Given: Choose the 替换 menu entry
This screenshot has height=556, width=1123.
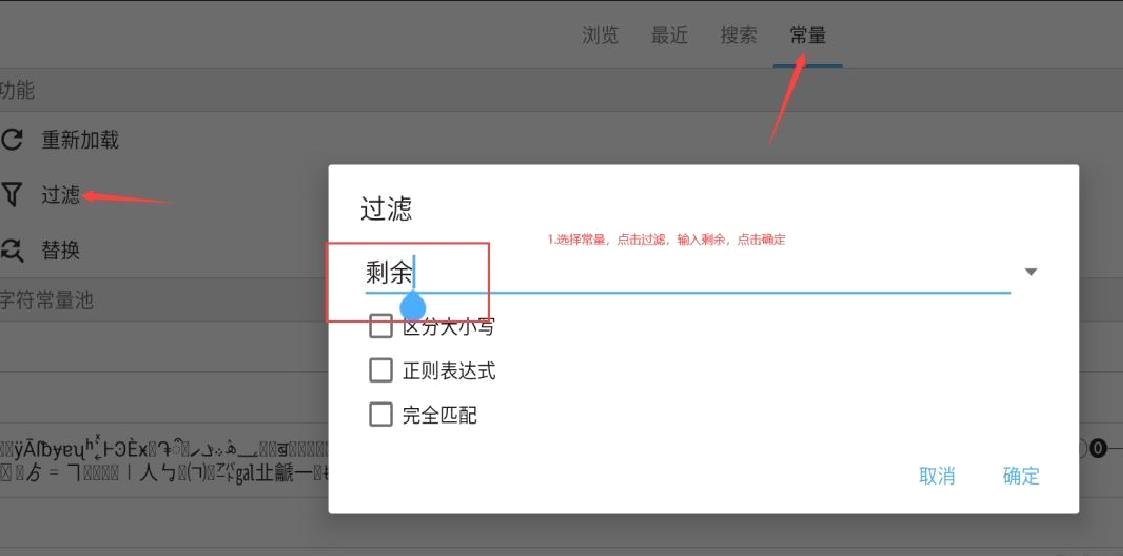Looking at the screenshot, I should [60, 250].
